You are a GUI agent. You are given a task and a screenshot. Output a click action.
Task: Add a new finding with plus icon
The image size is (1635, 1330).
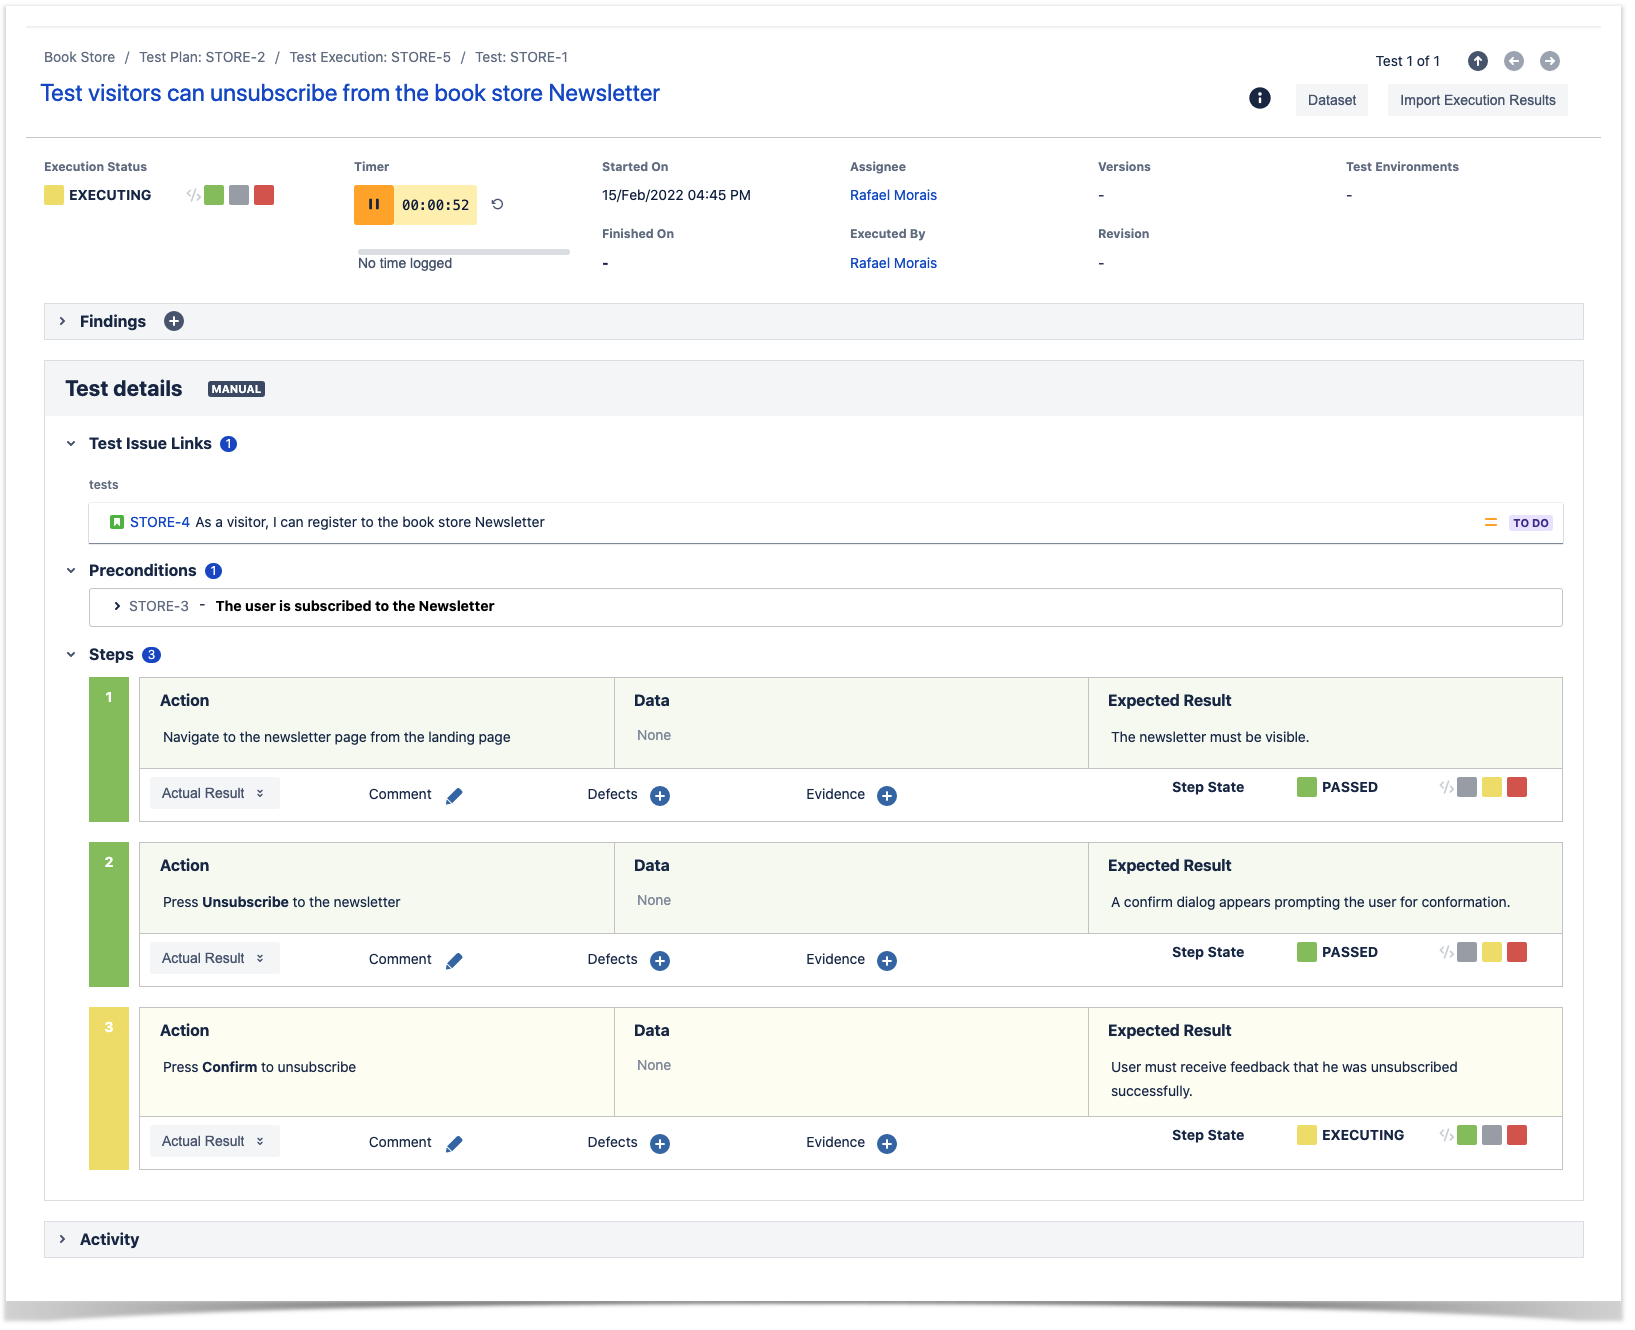pyautogui.click(x=174, y=321)
